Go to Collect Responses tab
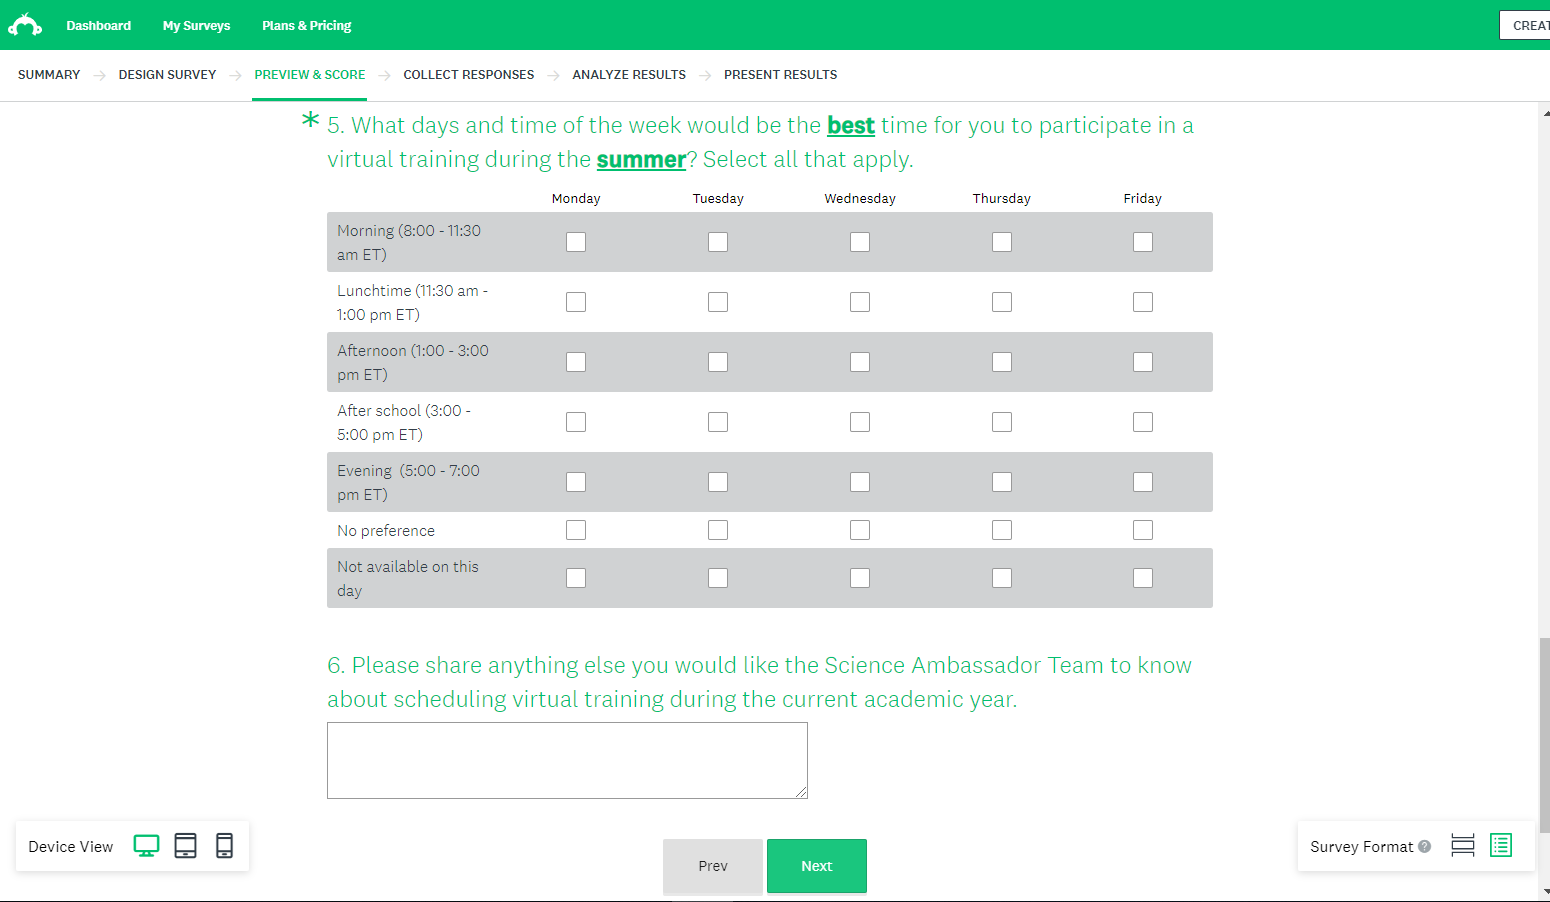The height and width of the screenshot is (902, 1550). coord(468,75)
